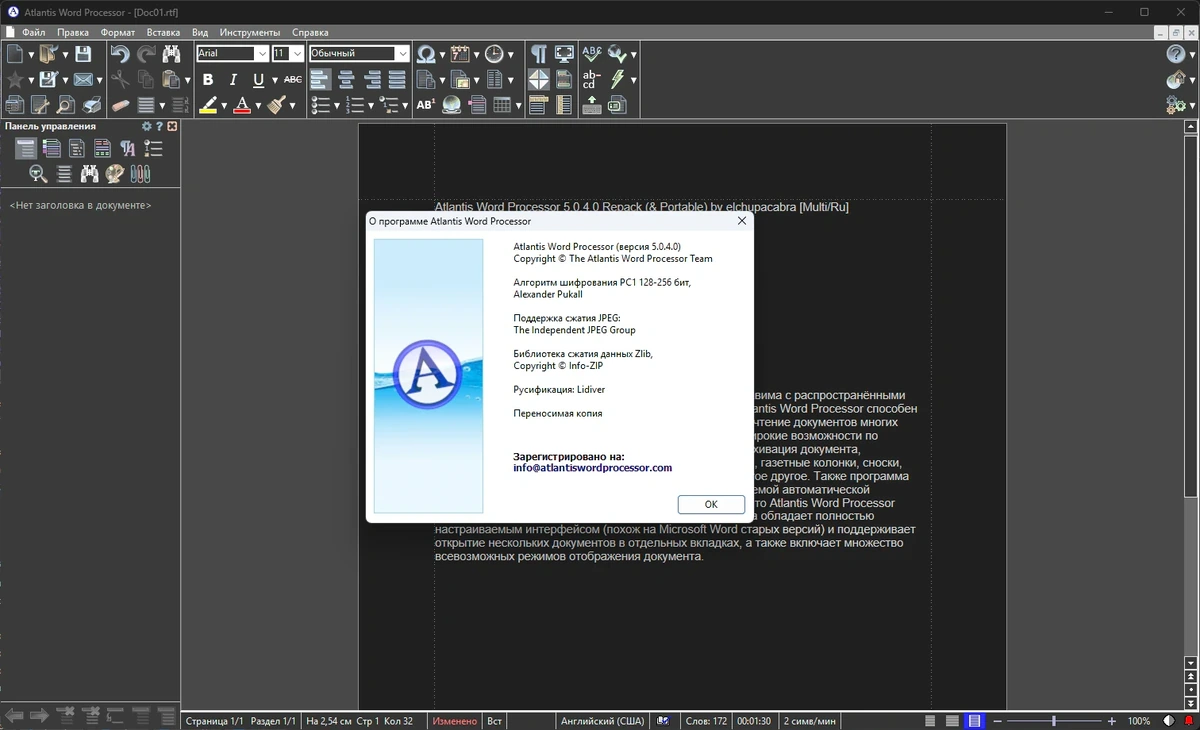Viewport: 1200px width, 730px height.
Task: Toggle justify text alignment
Action: tap(397, 79)
